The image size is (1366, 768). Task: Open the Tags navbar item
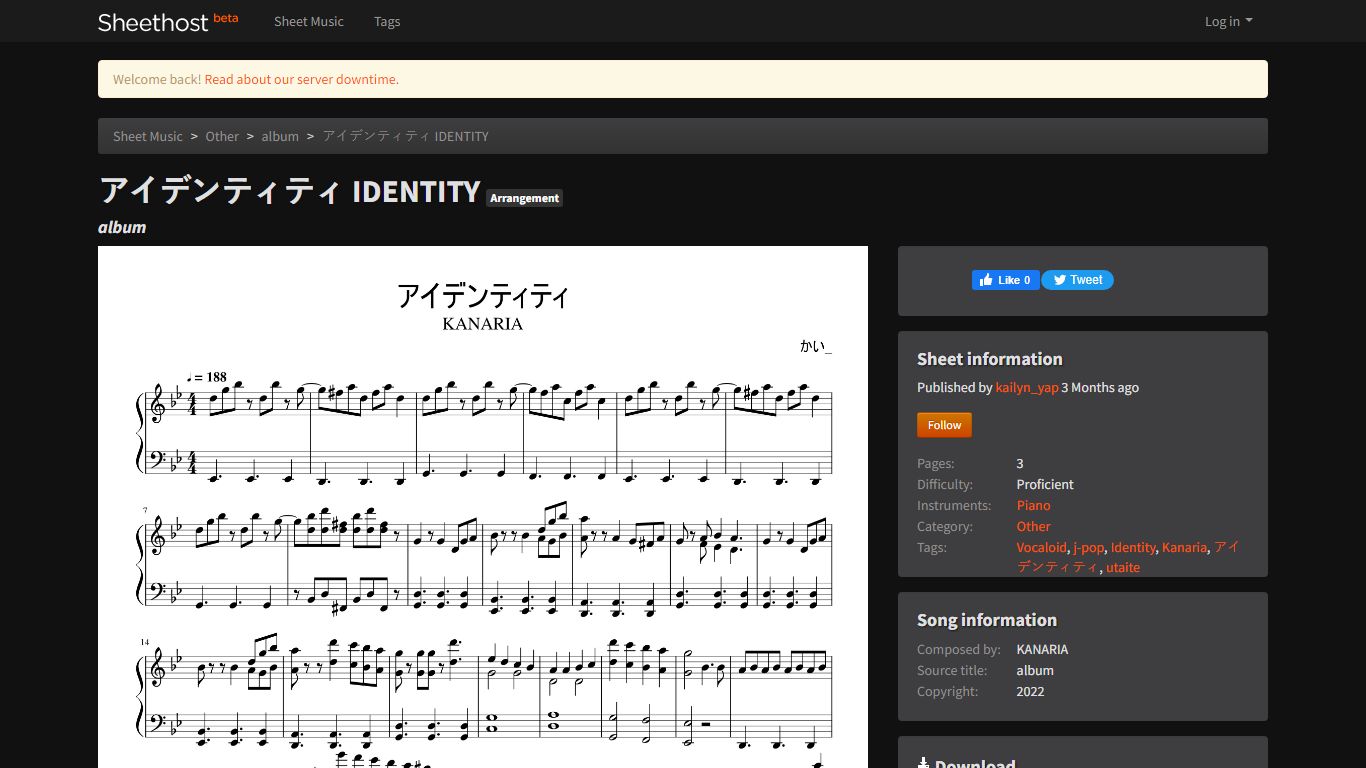point(387,21)
